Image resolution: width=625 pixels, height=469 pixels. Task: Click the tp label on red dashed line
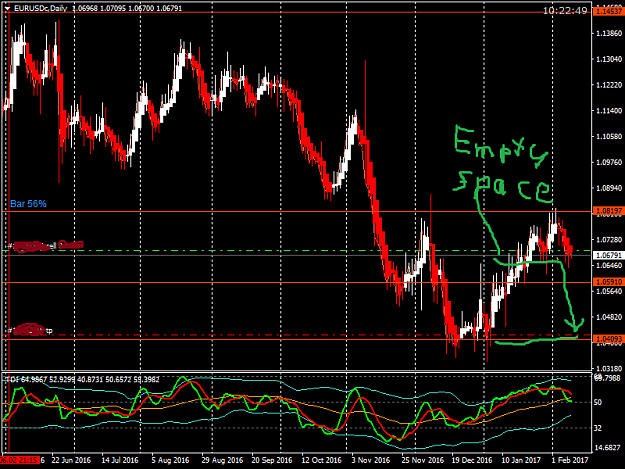pos(30,330)
